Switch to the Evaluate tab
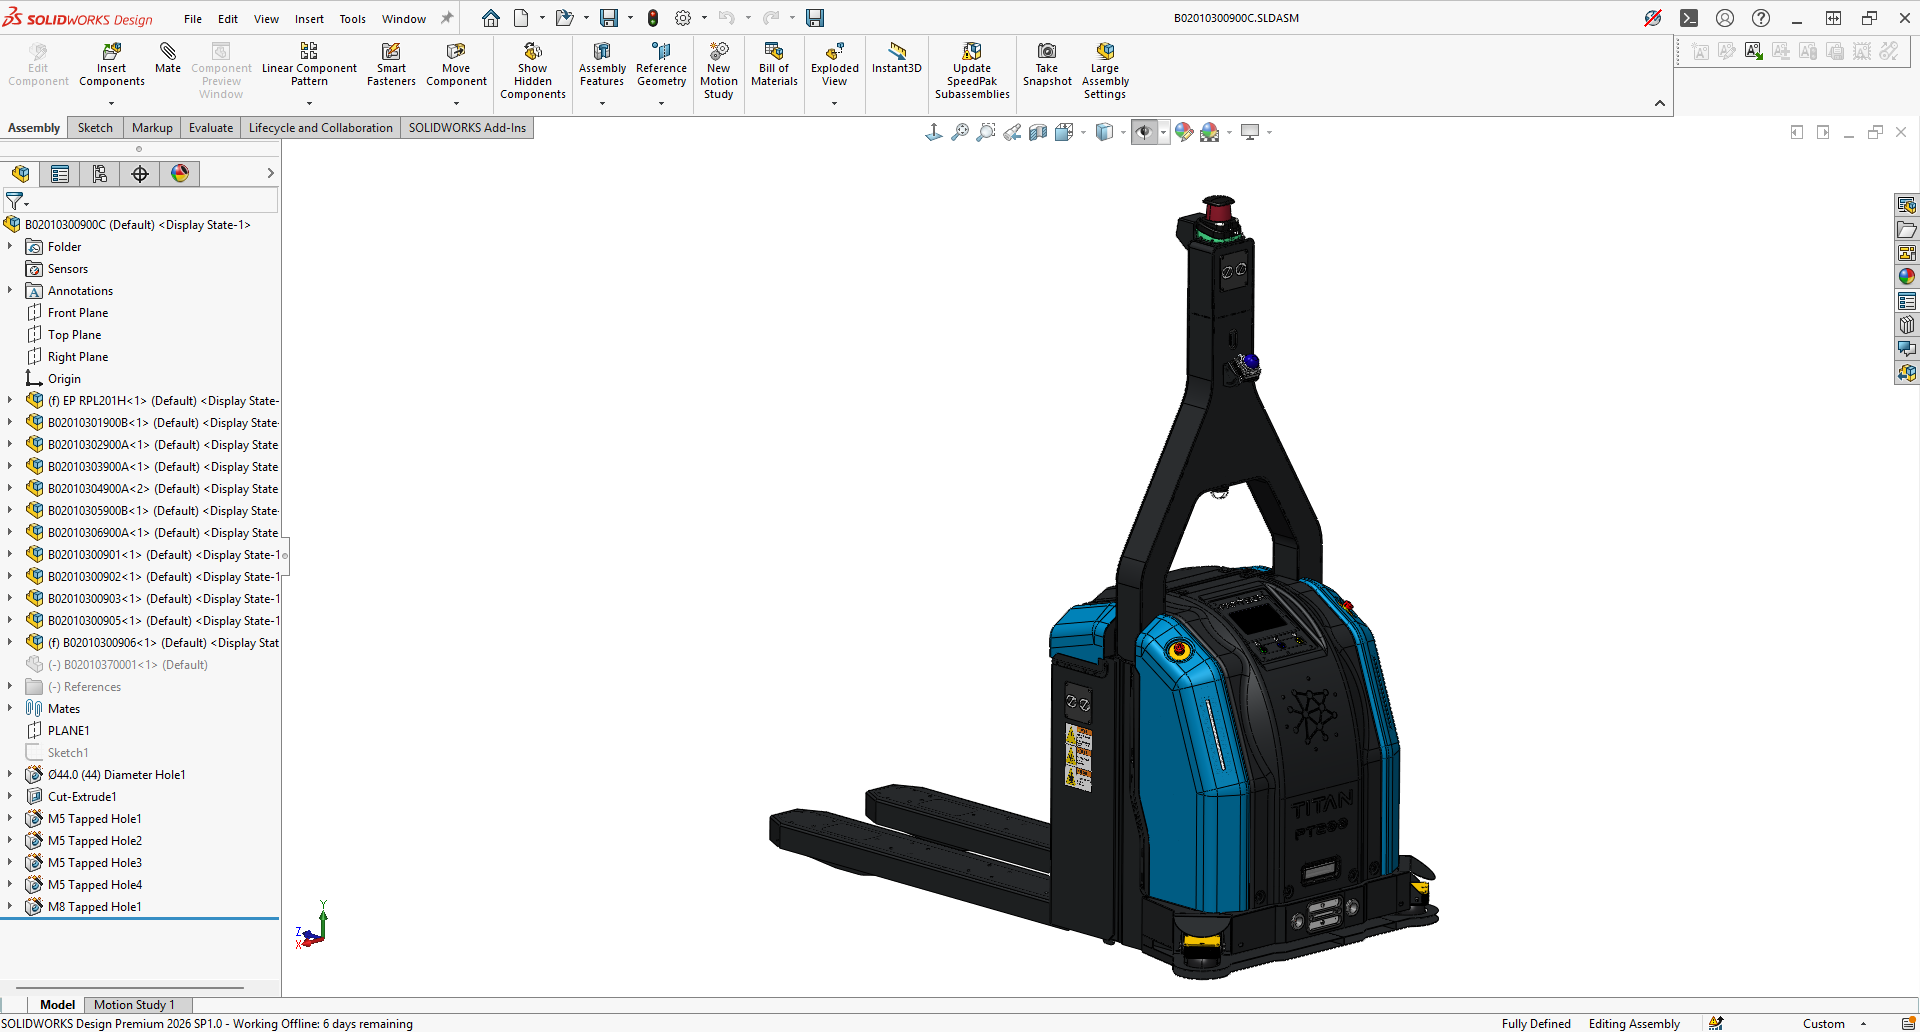Viewport: 1920px width, 1032px height. click(211, 128)
